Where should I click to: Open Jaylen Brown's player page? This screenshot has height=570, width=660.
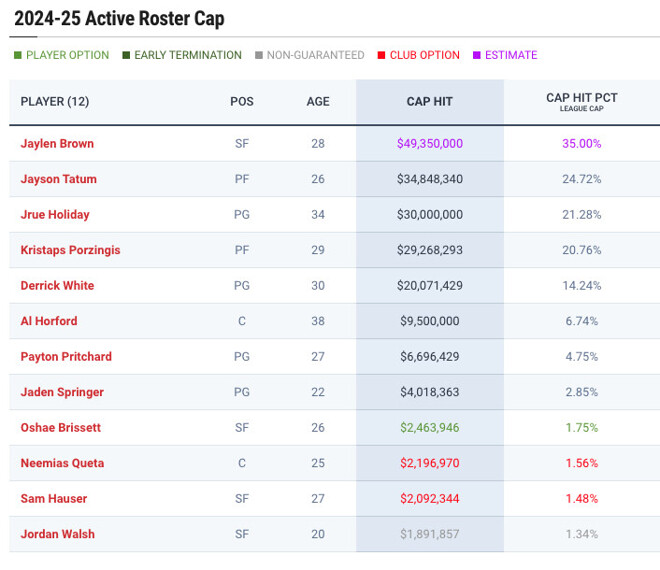57,144
